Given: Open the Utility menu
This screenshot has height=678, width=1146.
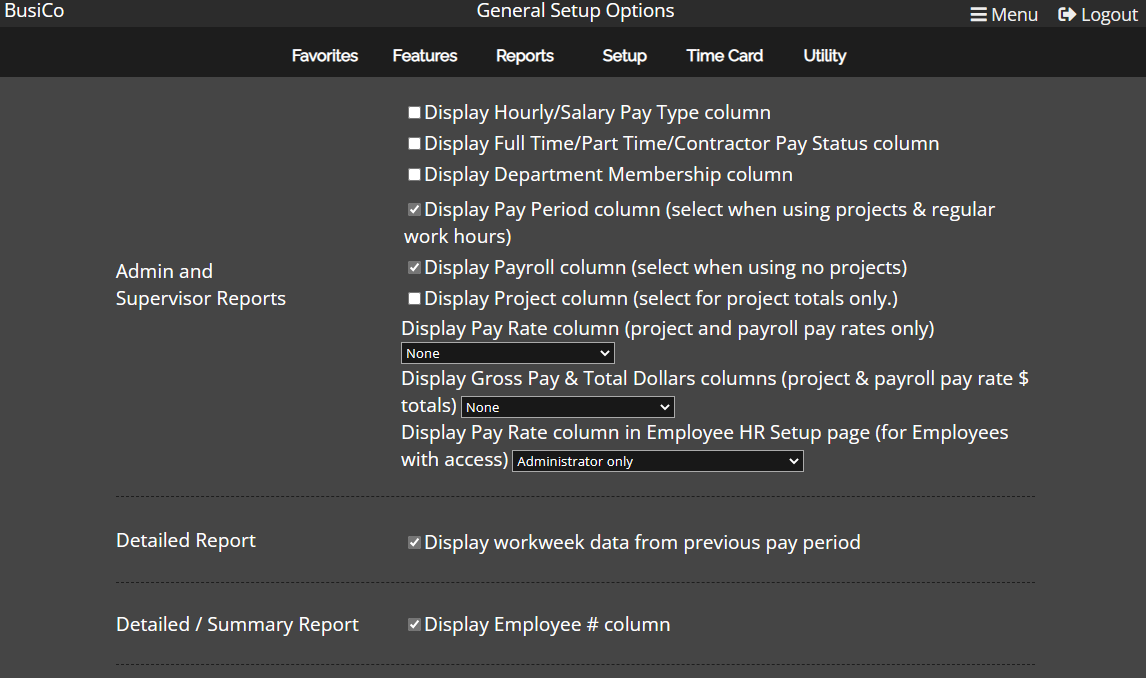Looking at the screenshot, I should click(824, 56).
